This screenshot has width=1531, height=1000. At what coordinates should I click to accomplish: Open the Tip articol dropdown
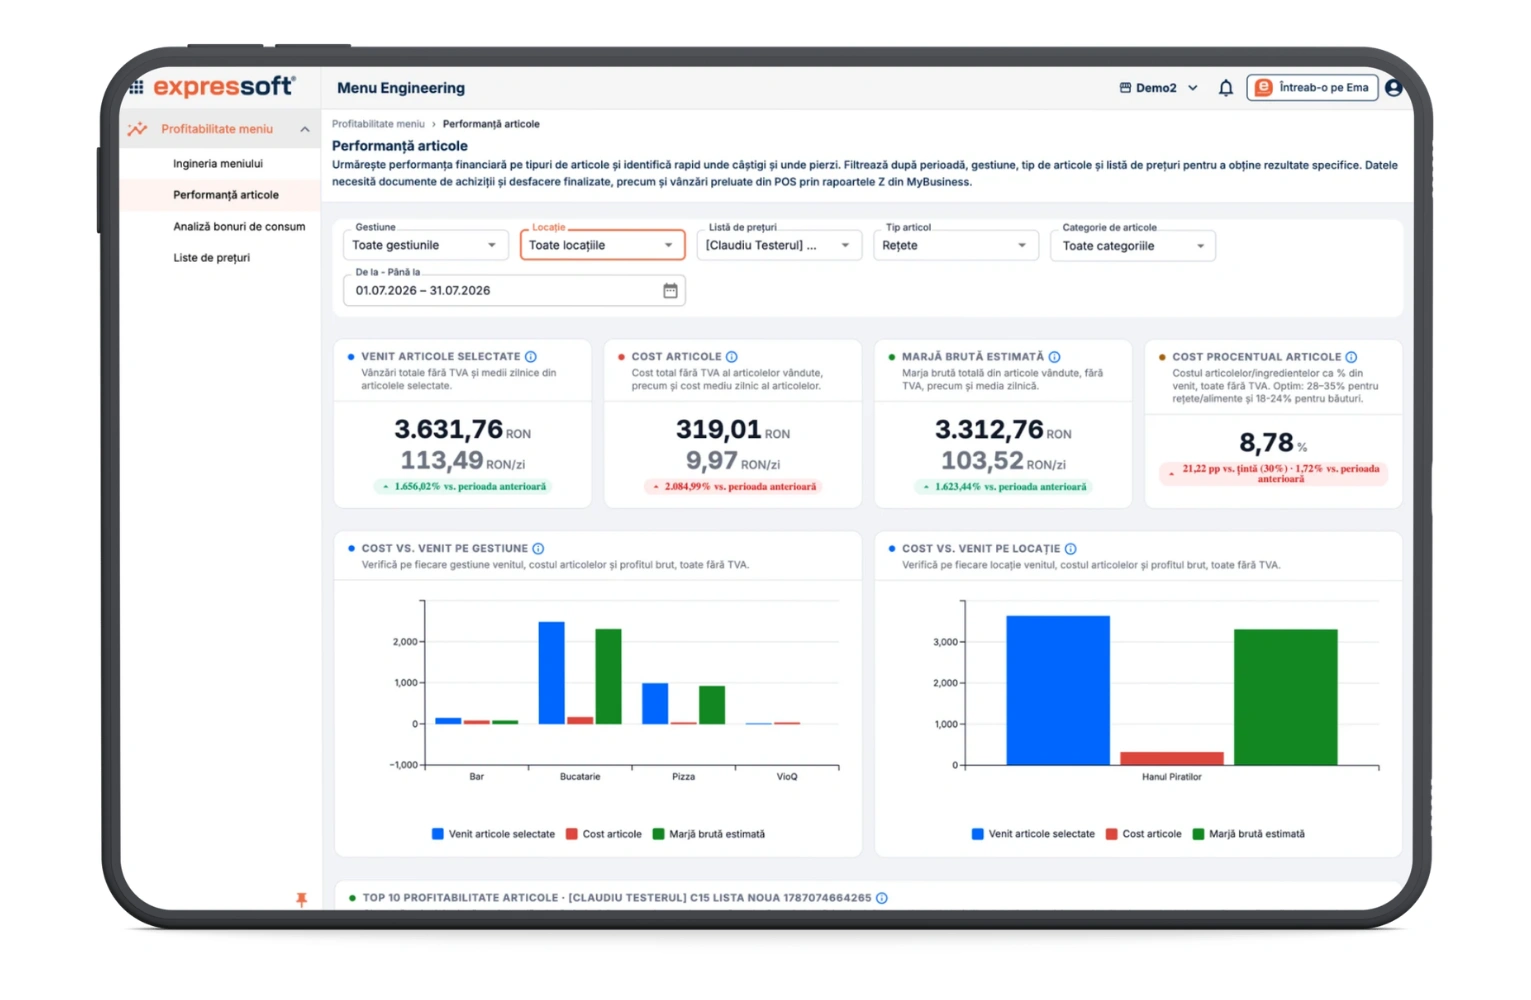[x=955, y=245]
